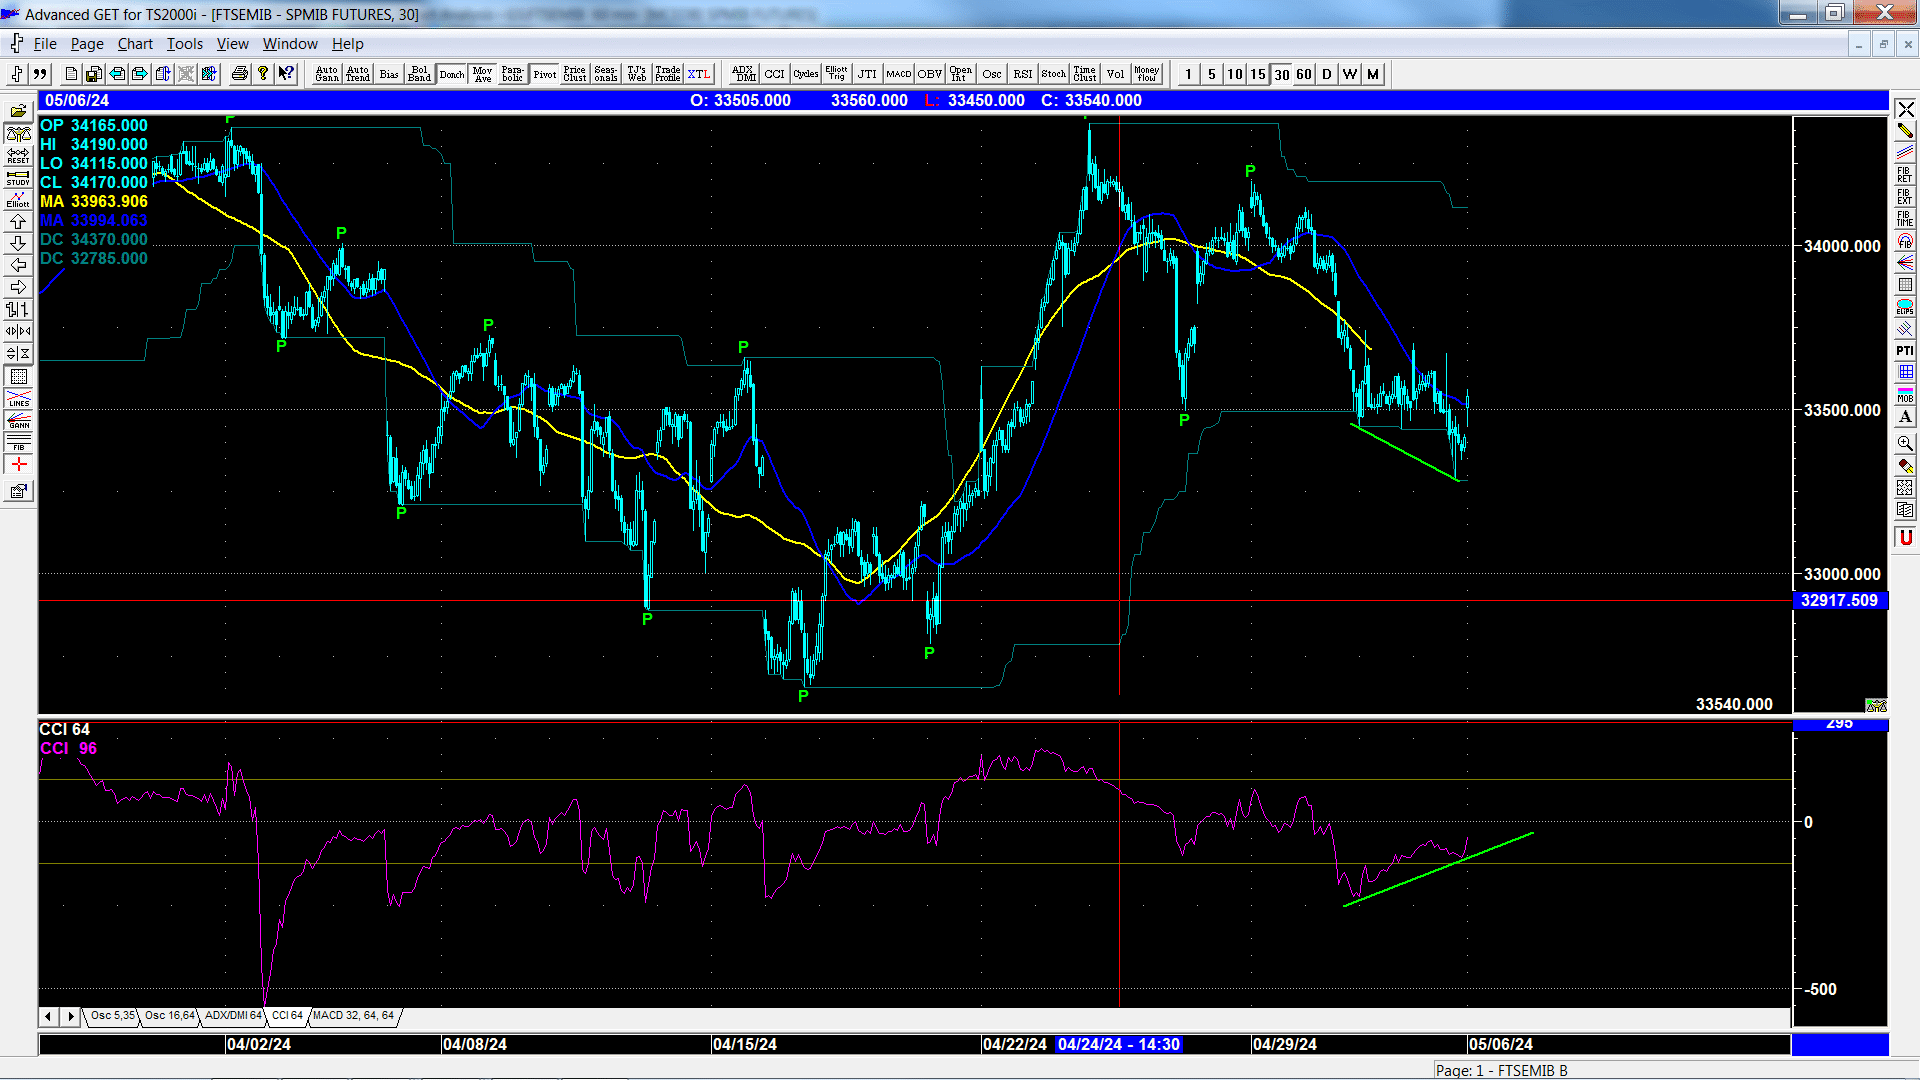Switch to the Osc 5,35 indicator tab
Image resolution: width=1920 pixels, height=1080 pixels.
coord(112,1015)
